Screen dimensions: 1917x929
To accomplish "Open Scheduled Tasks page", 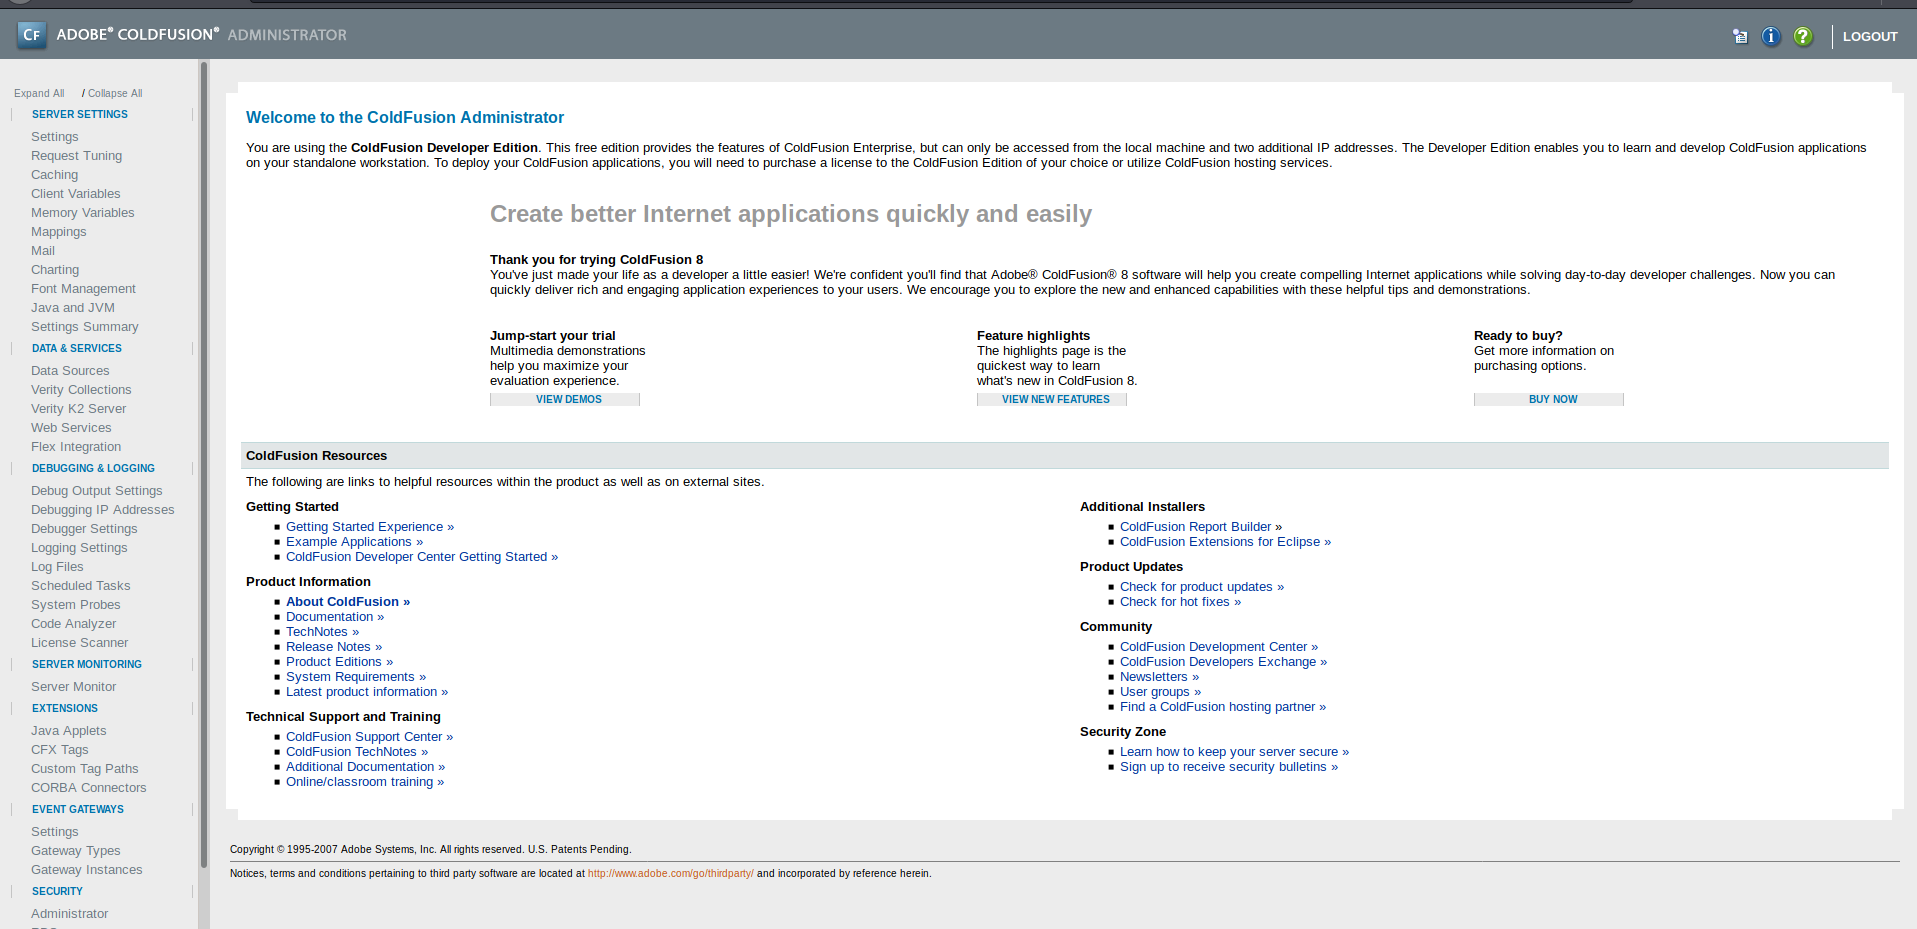I will point(80,586).
